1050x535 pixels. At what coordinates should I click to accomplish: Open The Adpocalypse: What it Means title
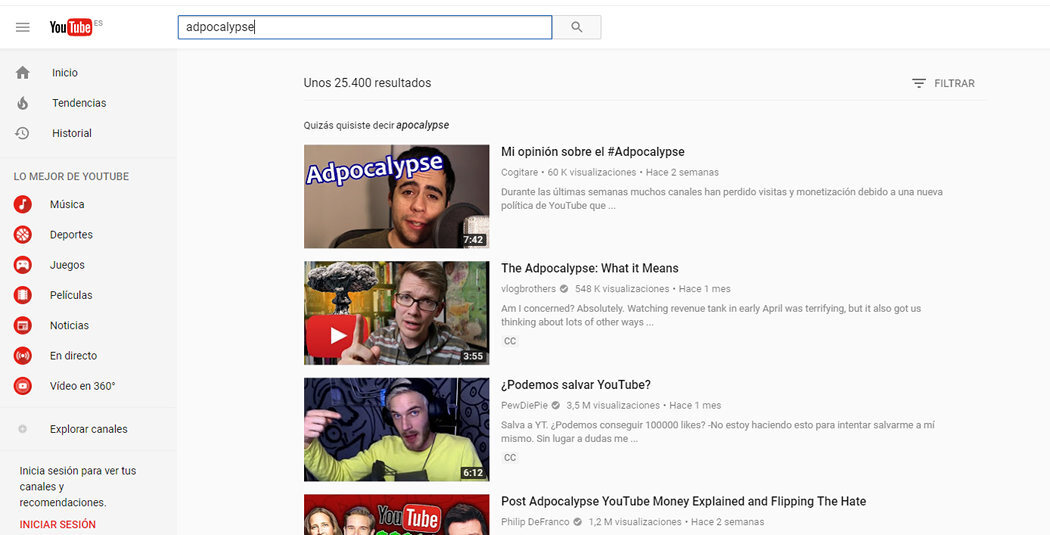pyautogui.click(x=590, y=269)
